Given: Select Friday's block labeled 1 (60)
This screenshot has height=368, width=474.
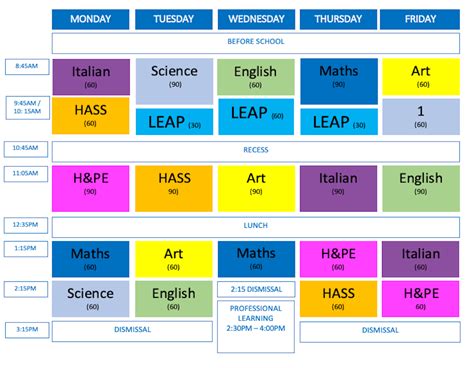Looking at the screenshot, I should 421,116.
